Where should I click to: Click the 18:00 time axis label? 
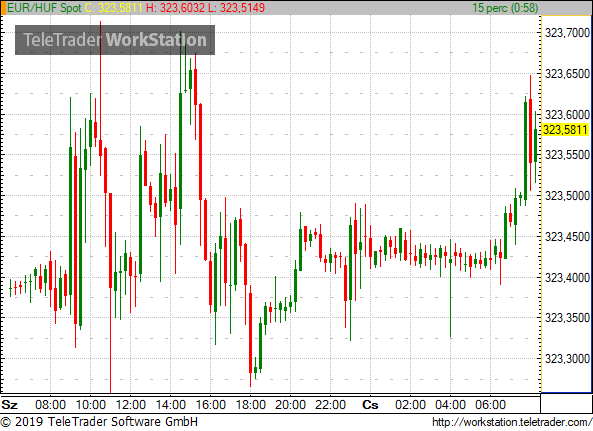[250, 405]
